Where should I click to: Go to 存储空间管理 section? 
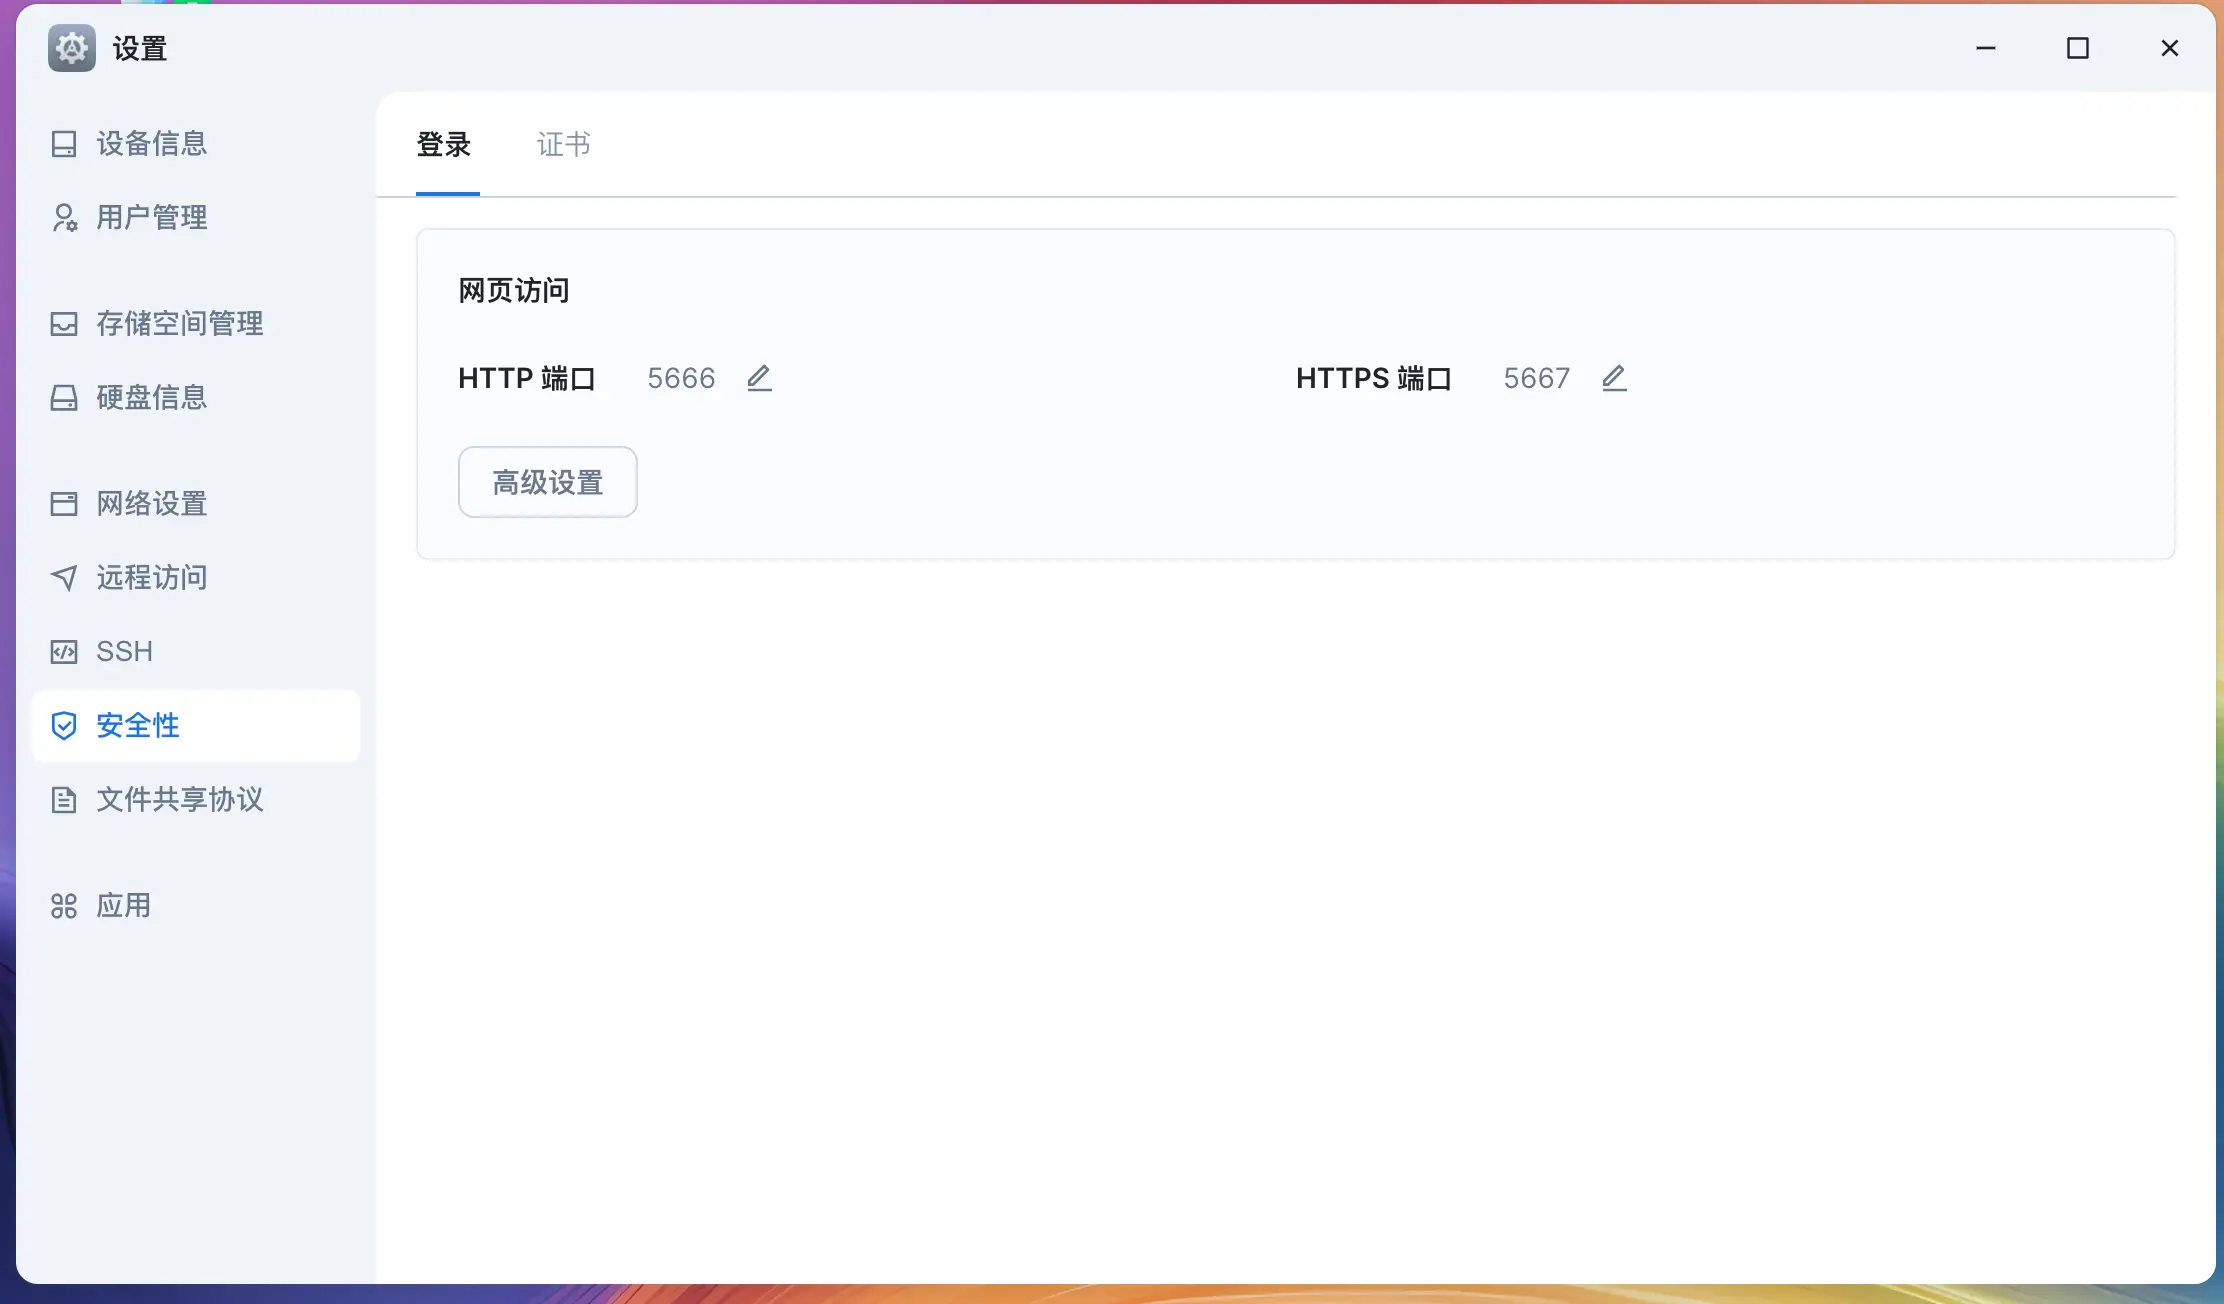pyautogui.click(x=196, y=324)
